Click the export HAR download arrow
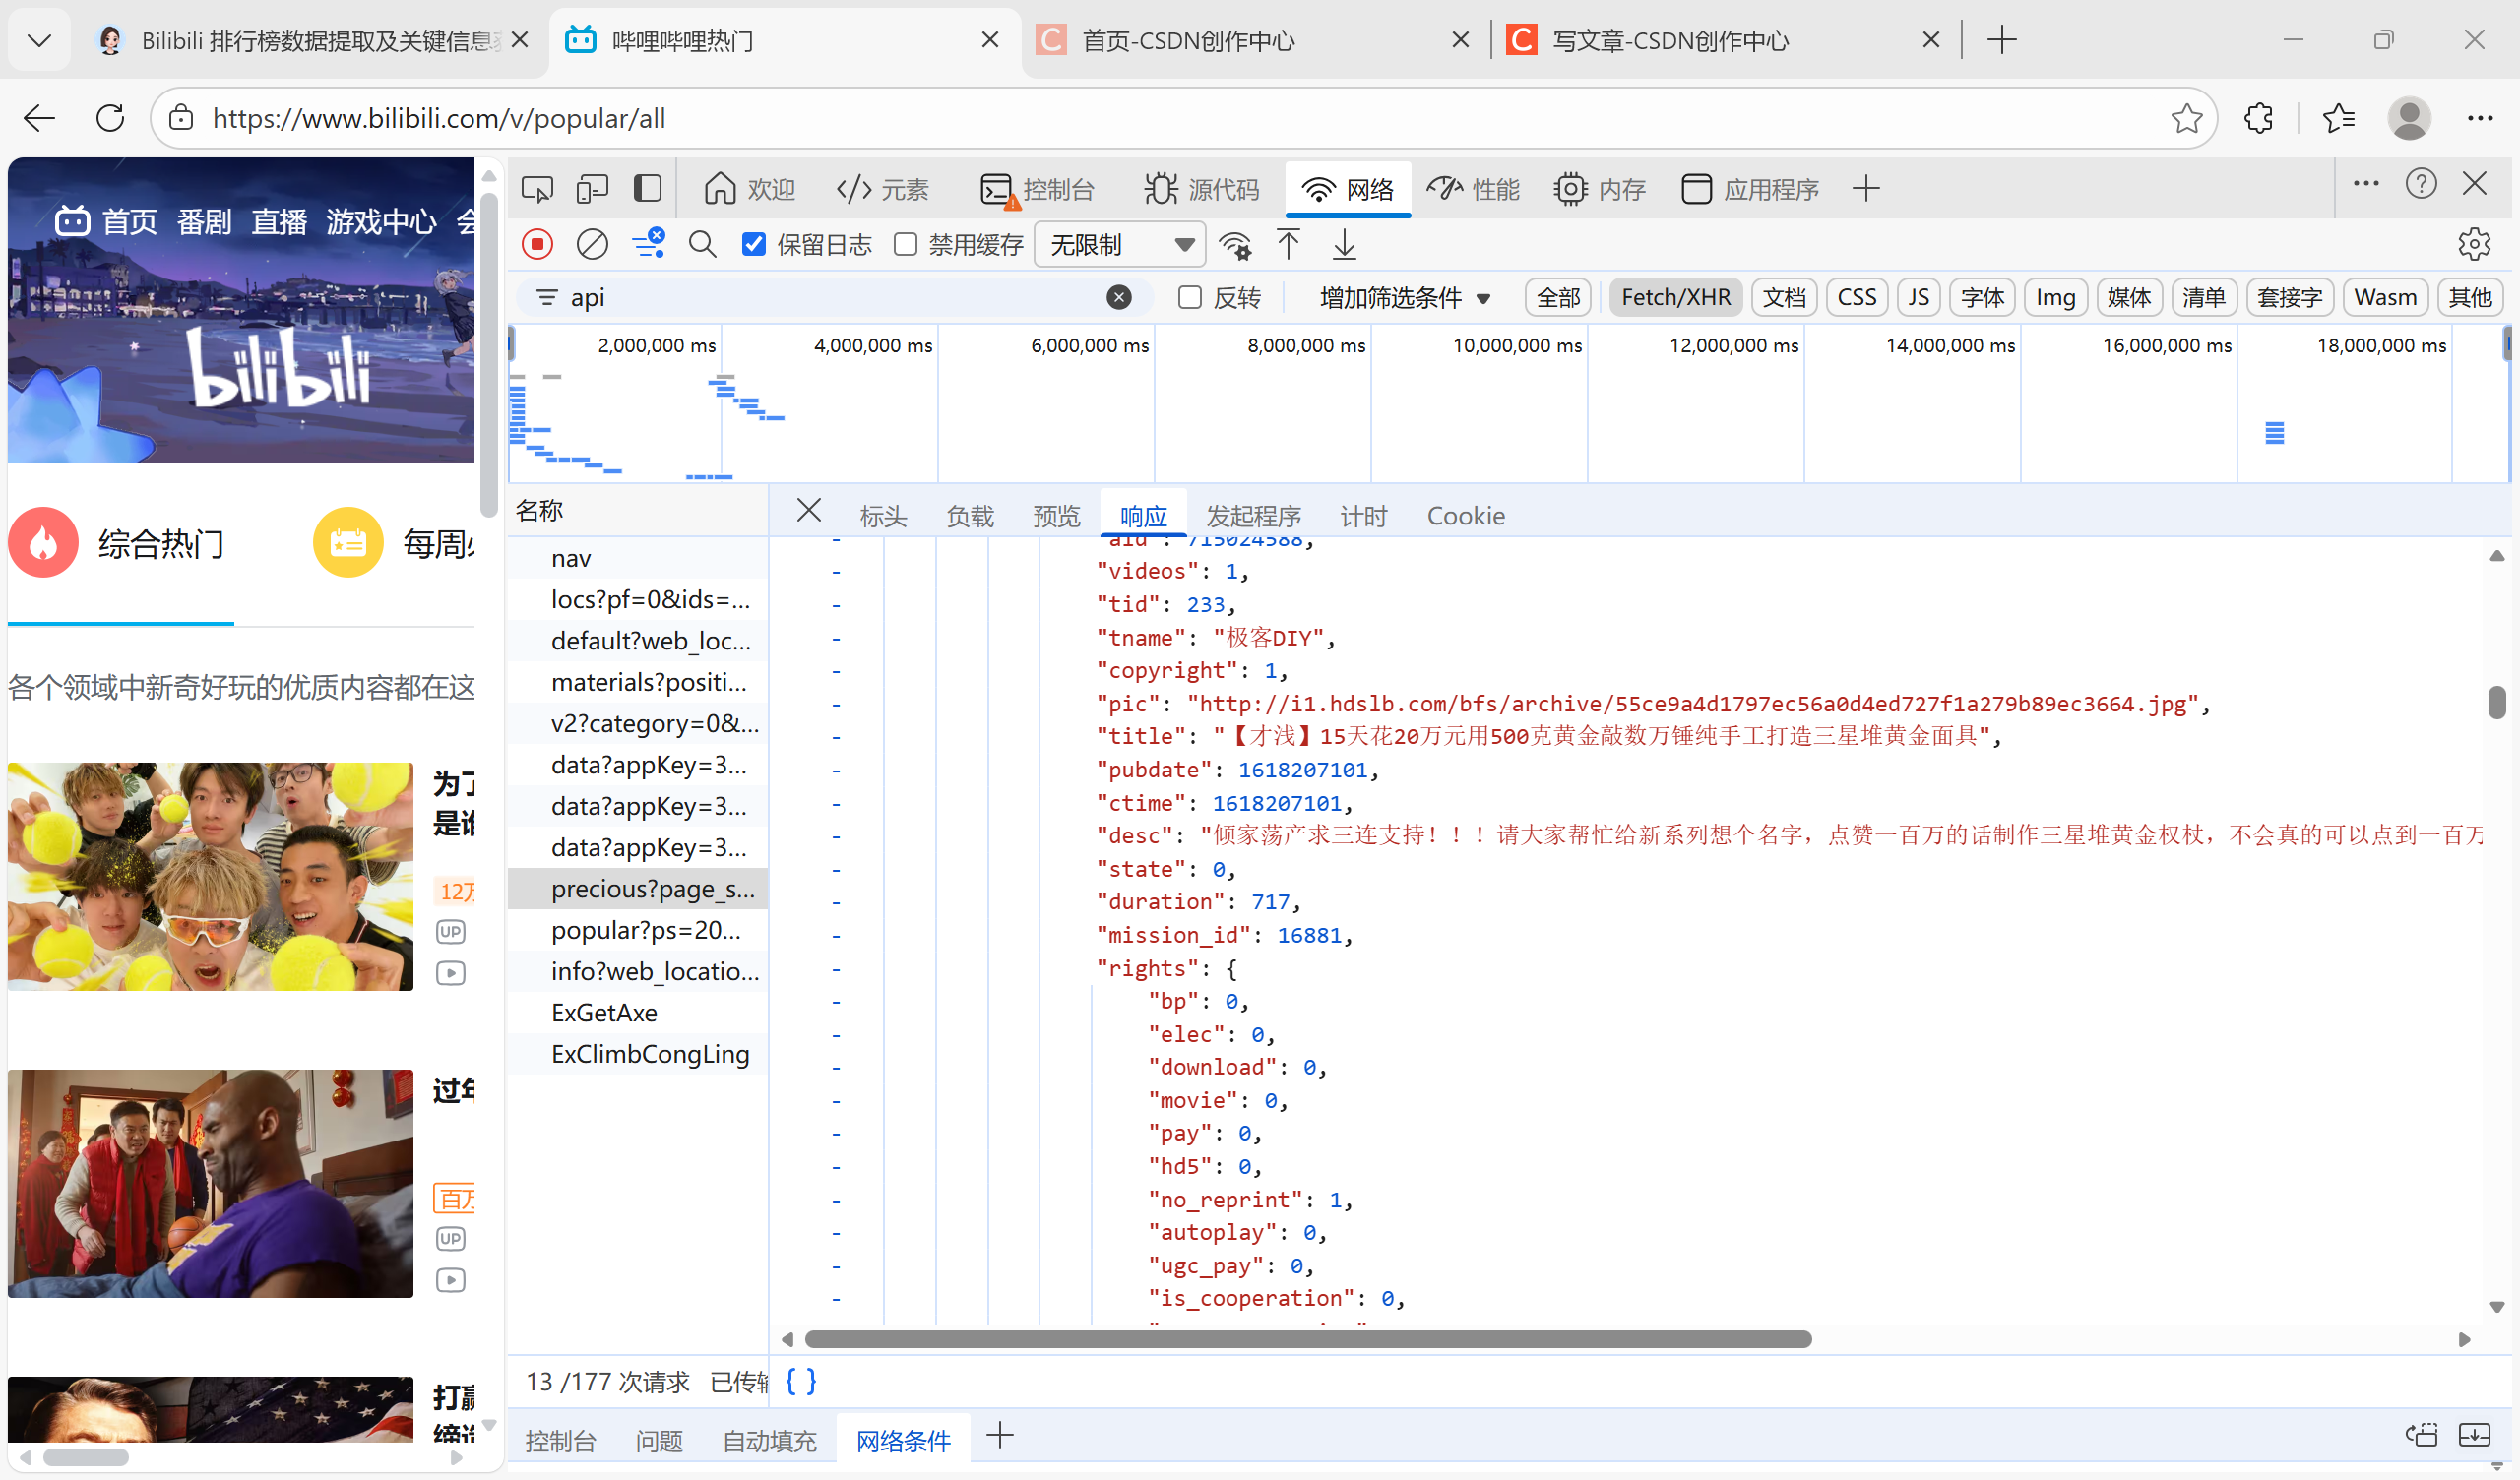 tap(1344, 244)
